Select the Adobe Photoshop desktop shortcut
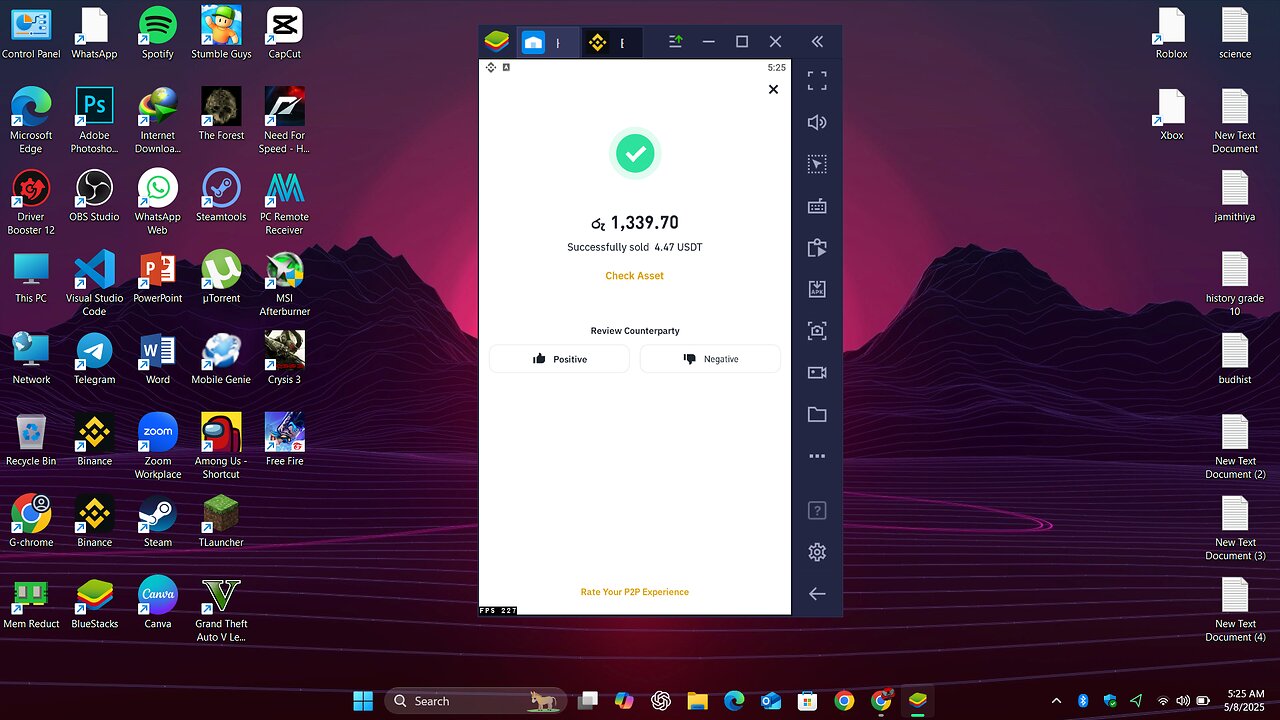 94,120
